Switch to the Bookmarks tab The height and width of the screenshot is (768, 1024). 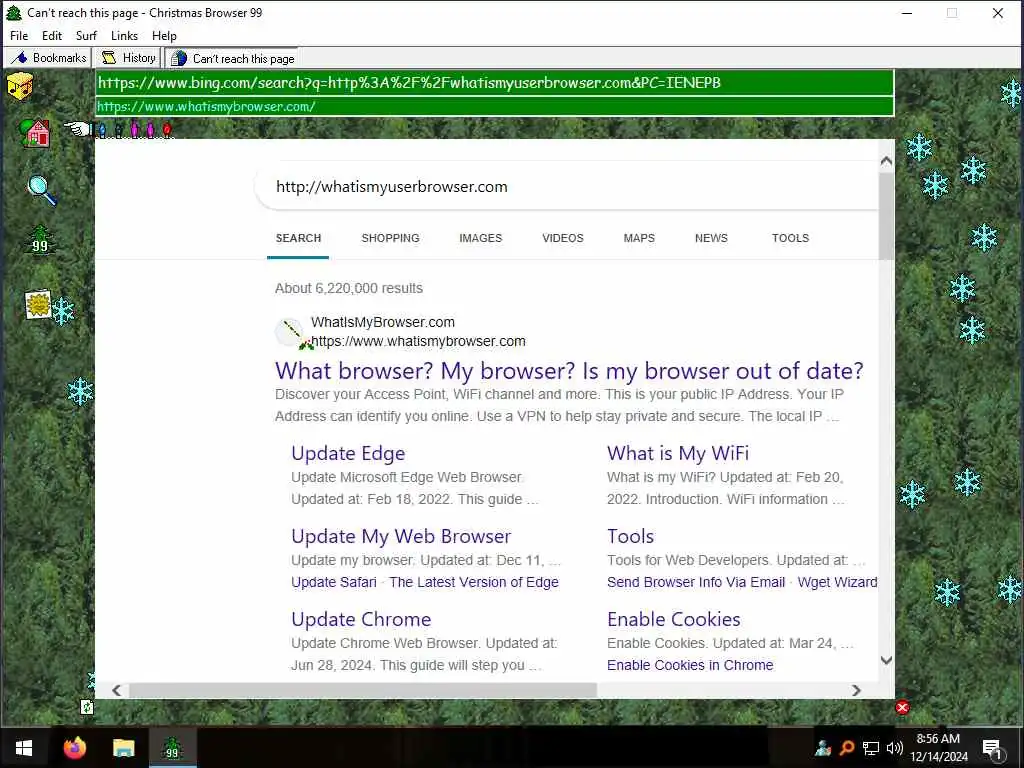pos(48,58)
